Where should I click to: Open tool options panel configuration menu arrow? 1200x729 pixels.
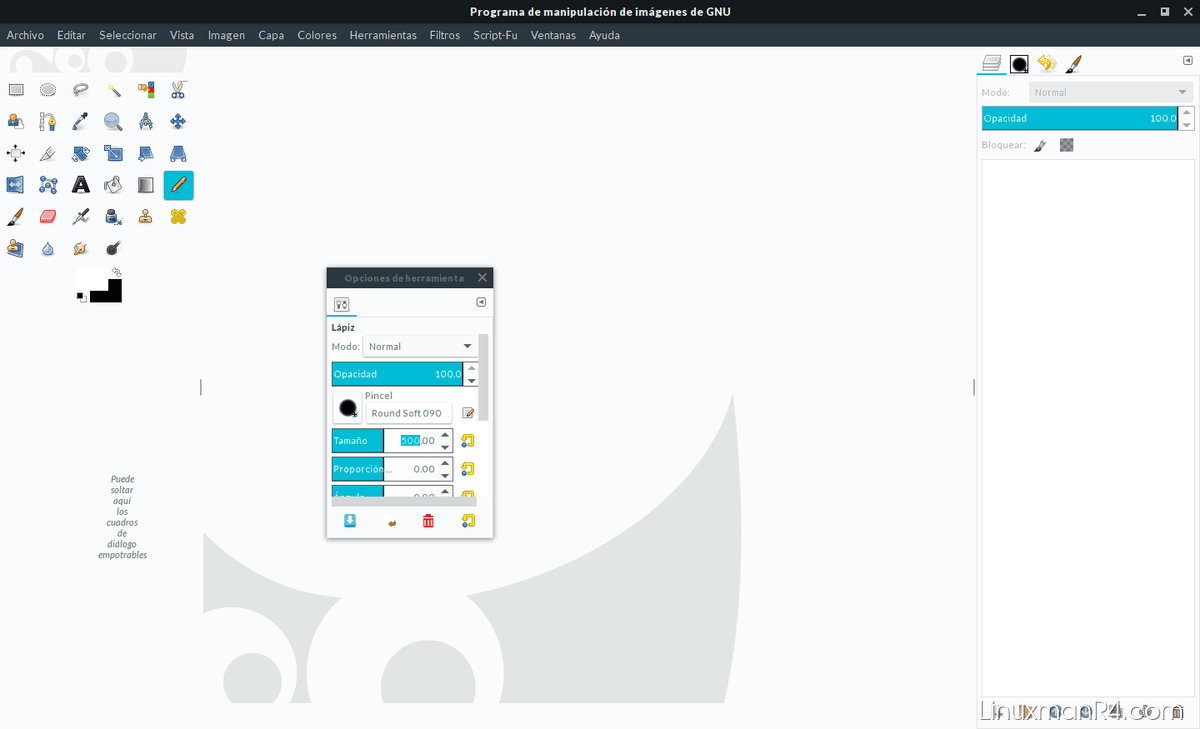click(481, 303)
